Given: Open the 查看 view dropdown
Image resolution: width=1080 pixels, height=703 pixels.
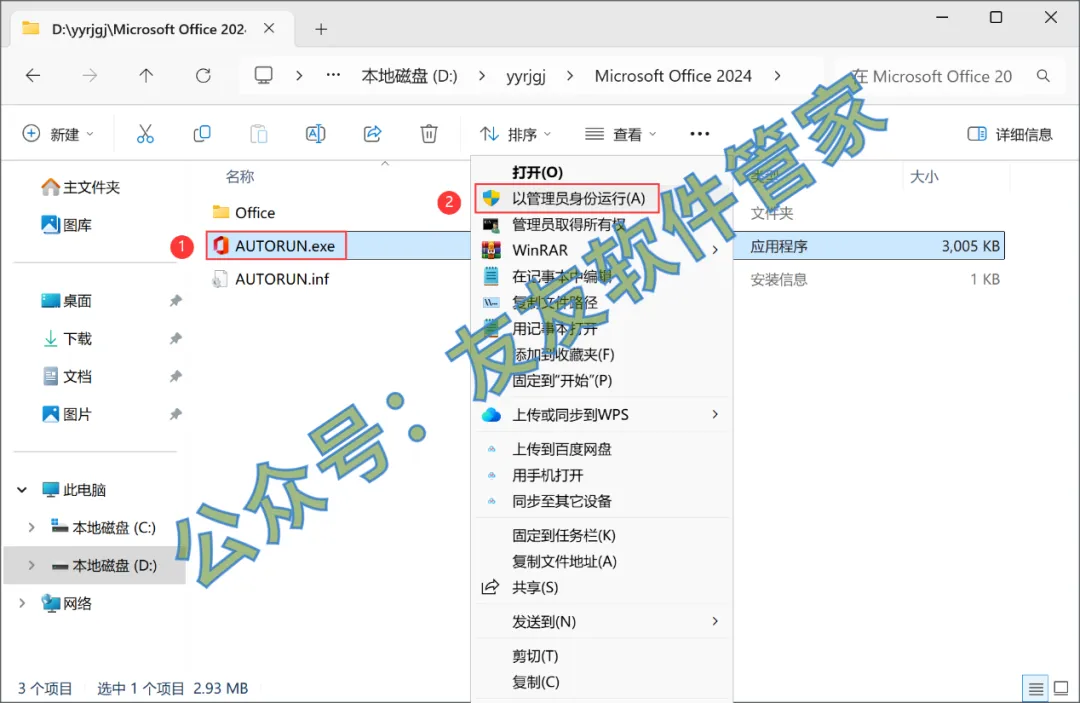Looking at the screenshot, I should point(620,134).
